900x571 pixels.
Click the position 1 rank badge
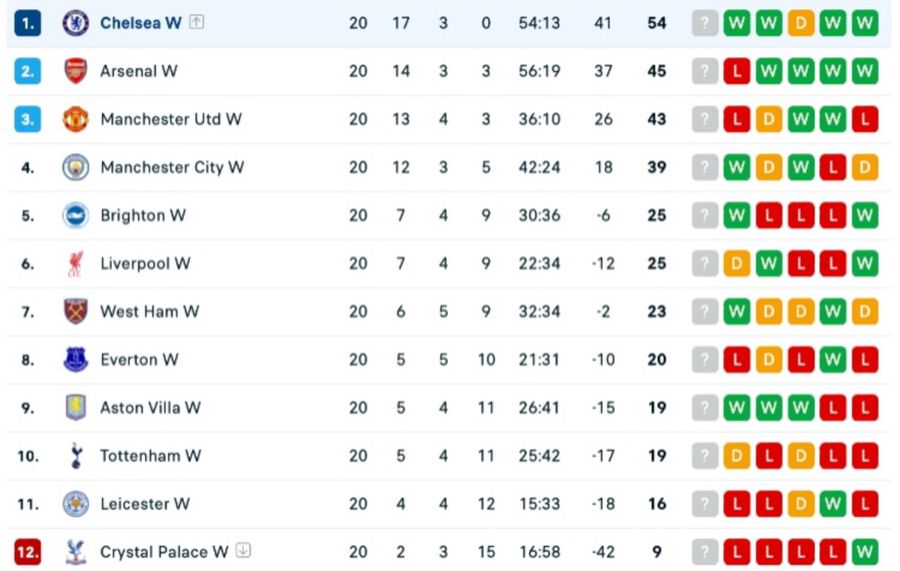pos(28,23)
